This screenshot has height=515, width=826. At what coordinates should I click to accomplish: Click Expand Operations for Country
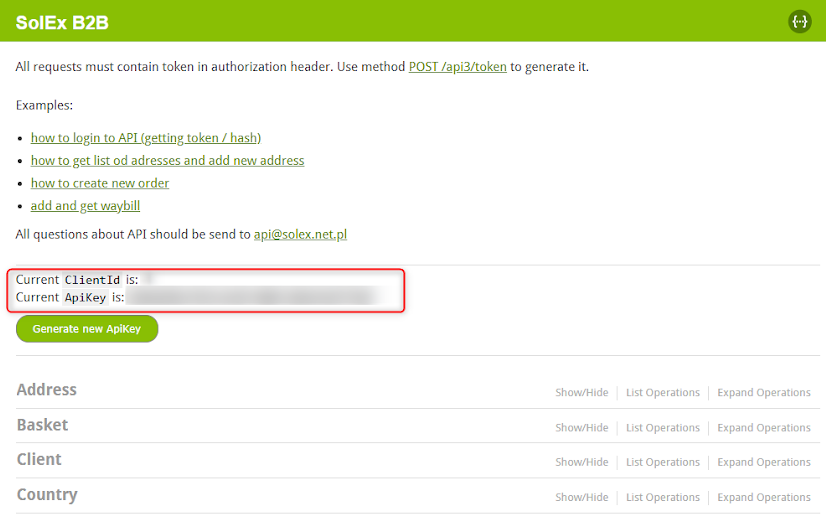tap(764, 497)
